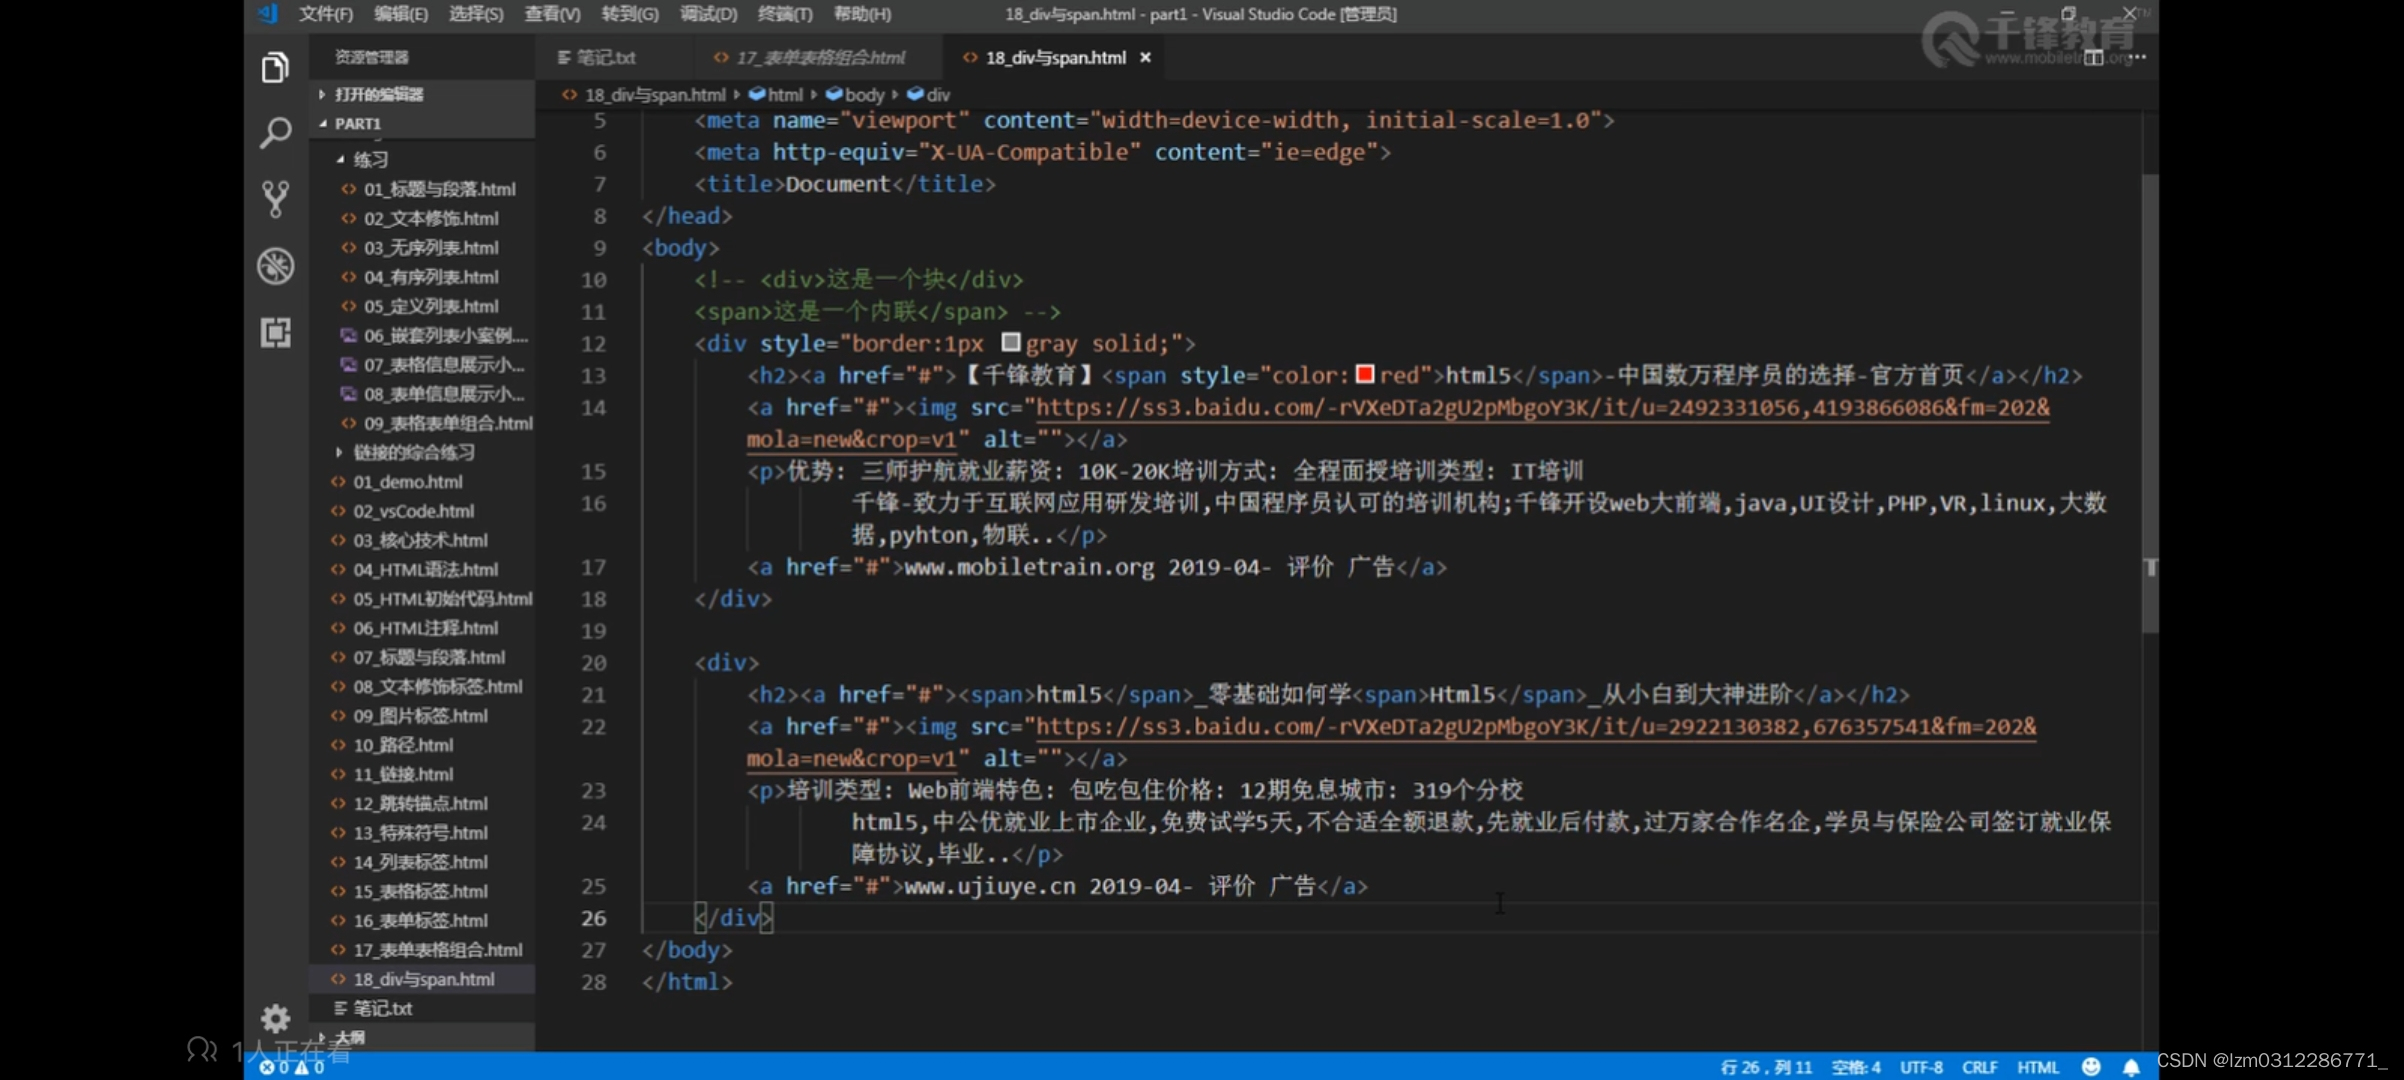Open notifications bell in status bar

[x=2131, y=1067]
